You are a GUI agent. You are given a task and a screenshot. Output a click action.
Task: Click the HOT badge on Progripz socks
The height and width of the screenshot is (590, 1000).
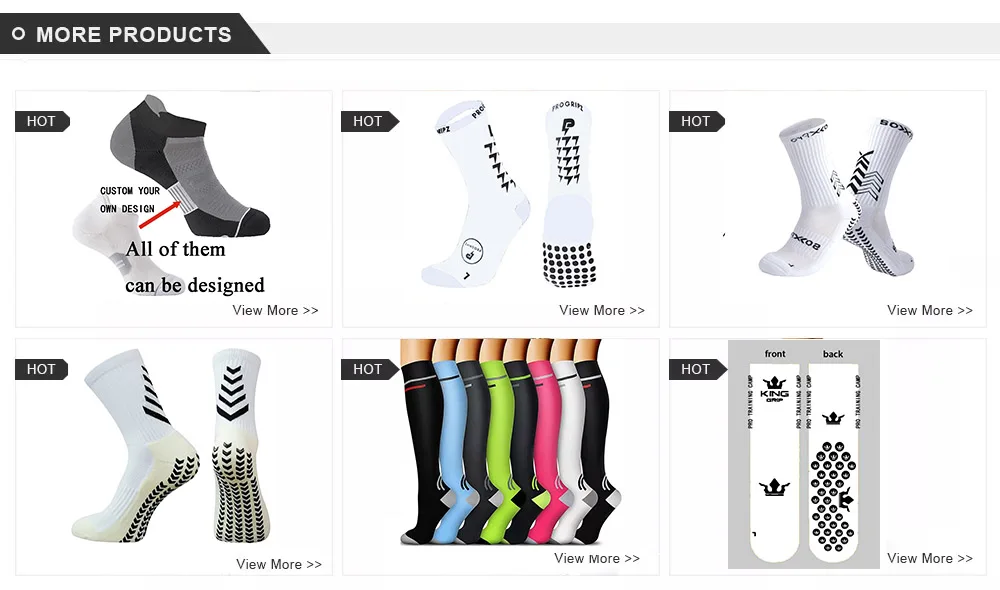[x=369, y=121]
